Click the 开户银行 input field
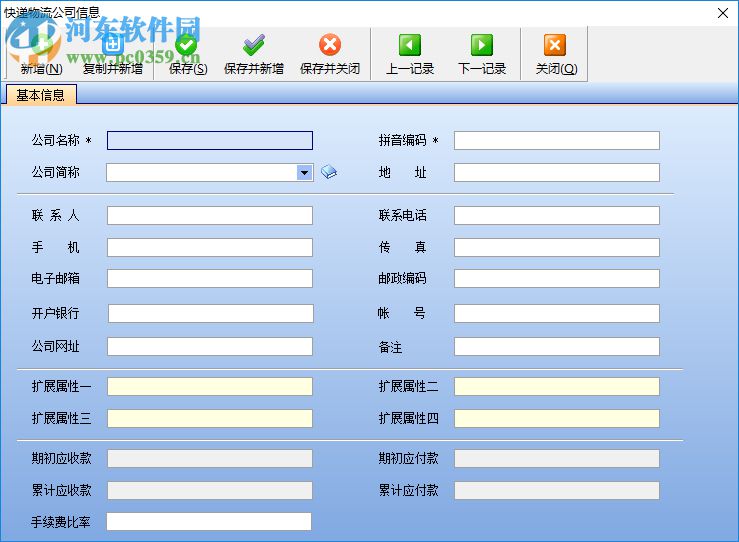This screenshot has width=739, height=542. point(211,313)
